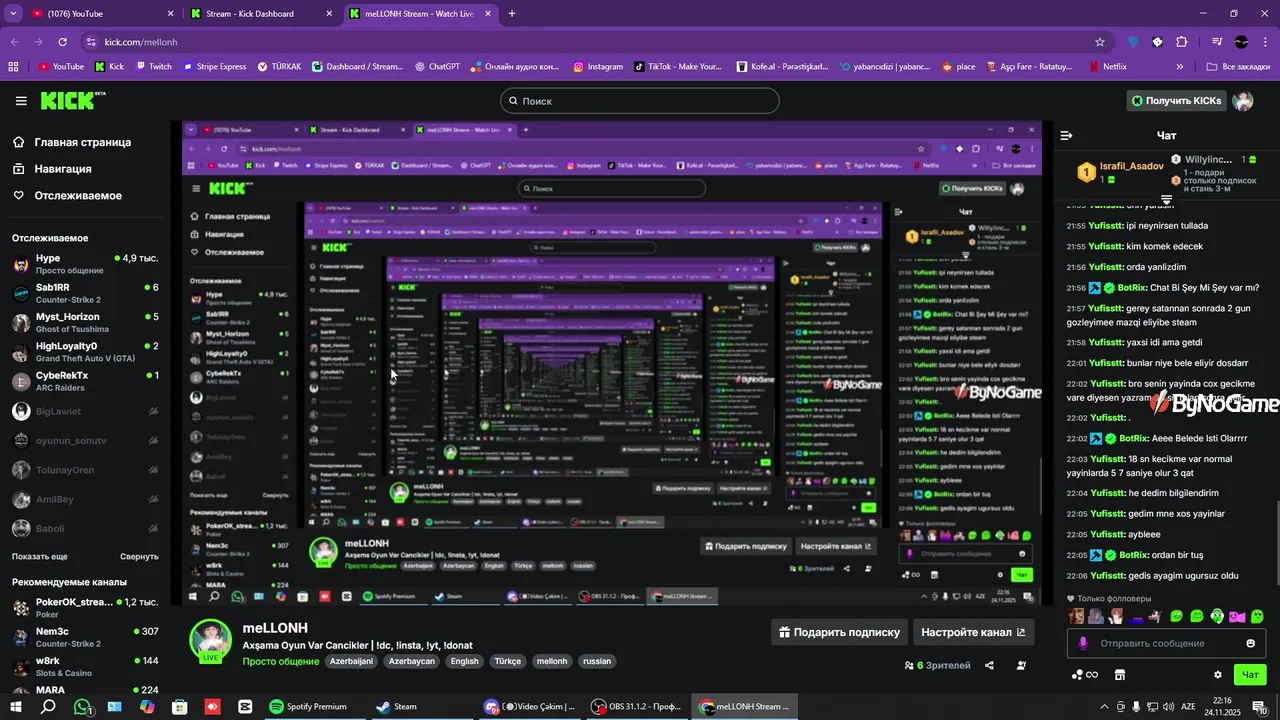Show more followed channels Показать еще
1280x720 pixels.
click(x=40, y=556)
